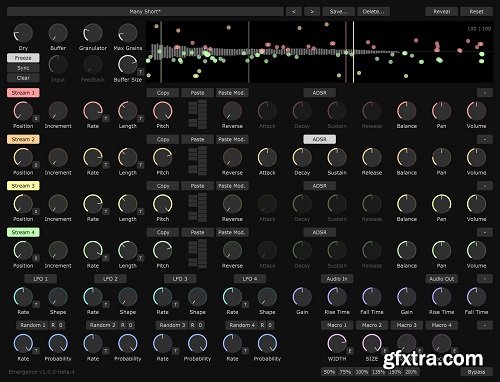Go to previous preset with < button
This screenshot has height=382, width=500.
click(294, 12)
